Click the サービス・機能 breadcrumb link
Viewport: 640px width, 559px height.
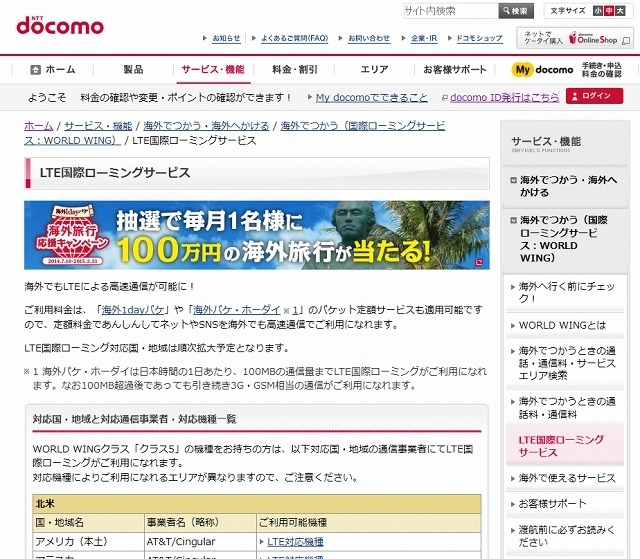click(98, 126)
